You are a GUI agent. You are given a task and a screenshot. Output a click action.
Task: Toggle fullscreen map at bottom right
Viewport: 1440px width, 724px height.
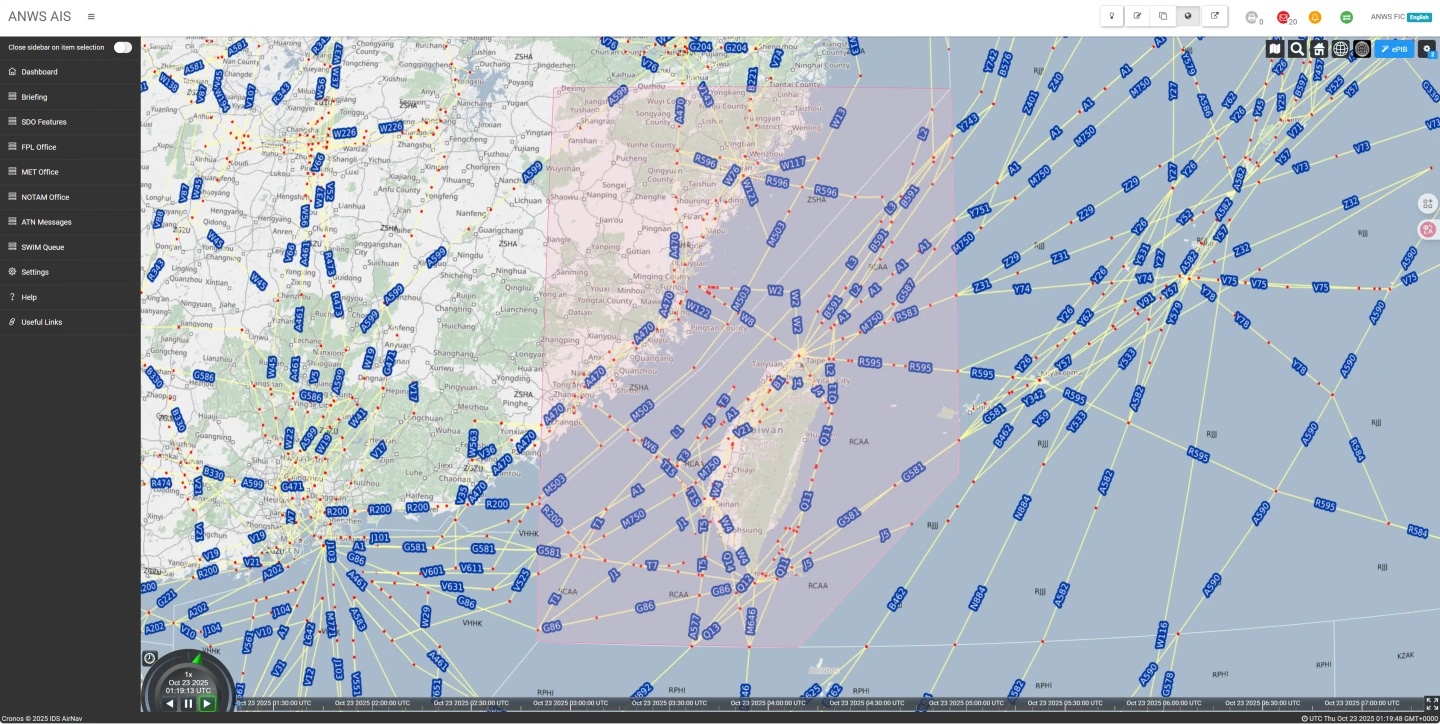click(1431, 704)
